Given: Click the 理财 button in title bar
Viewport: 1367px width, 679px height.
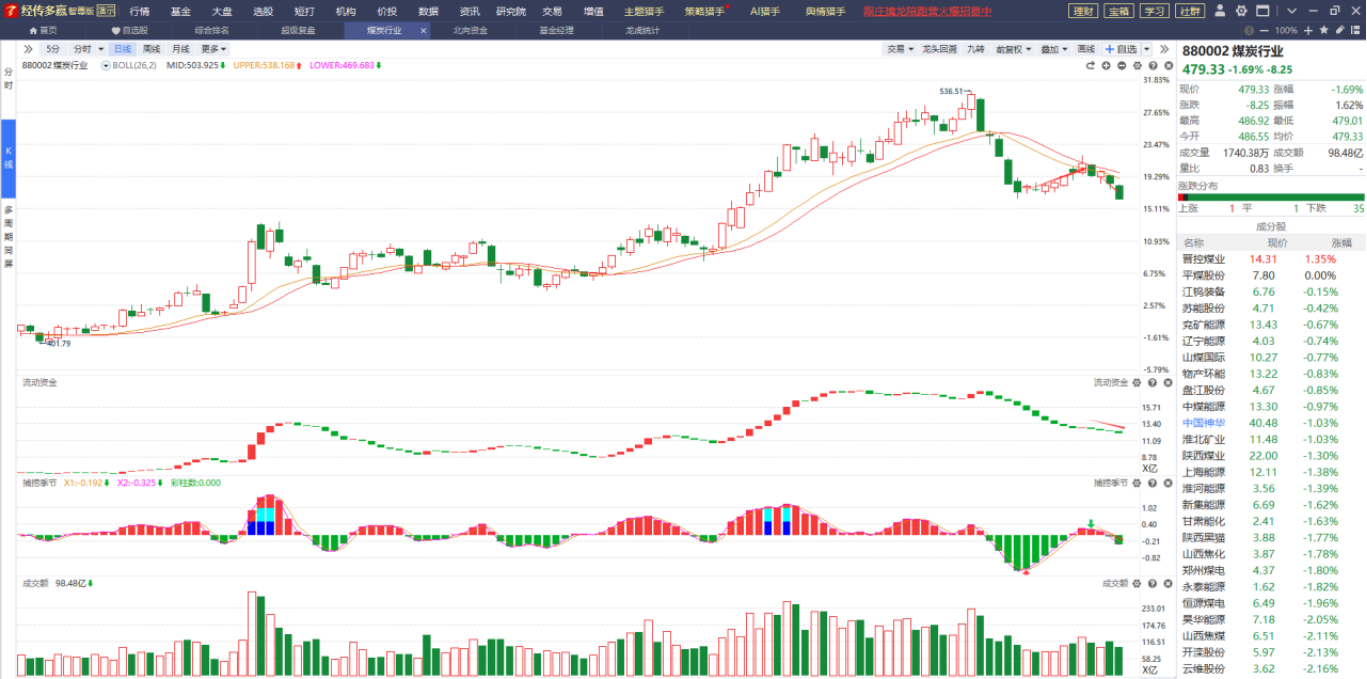Looking at the screenshot, I should pos(1082,11).
